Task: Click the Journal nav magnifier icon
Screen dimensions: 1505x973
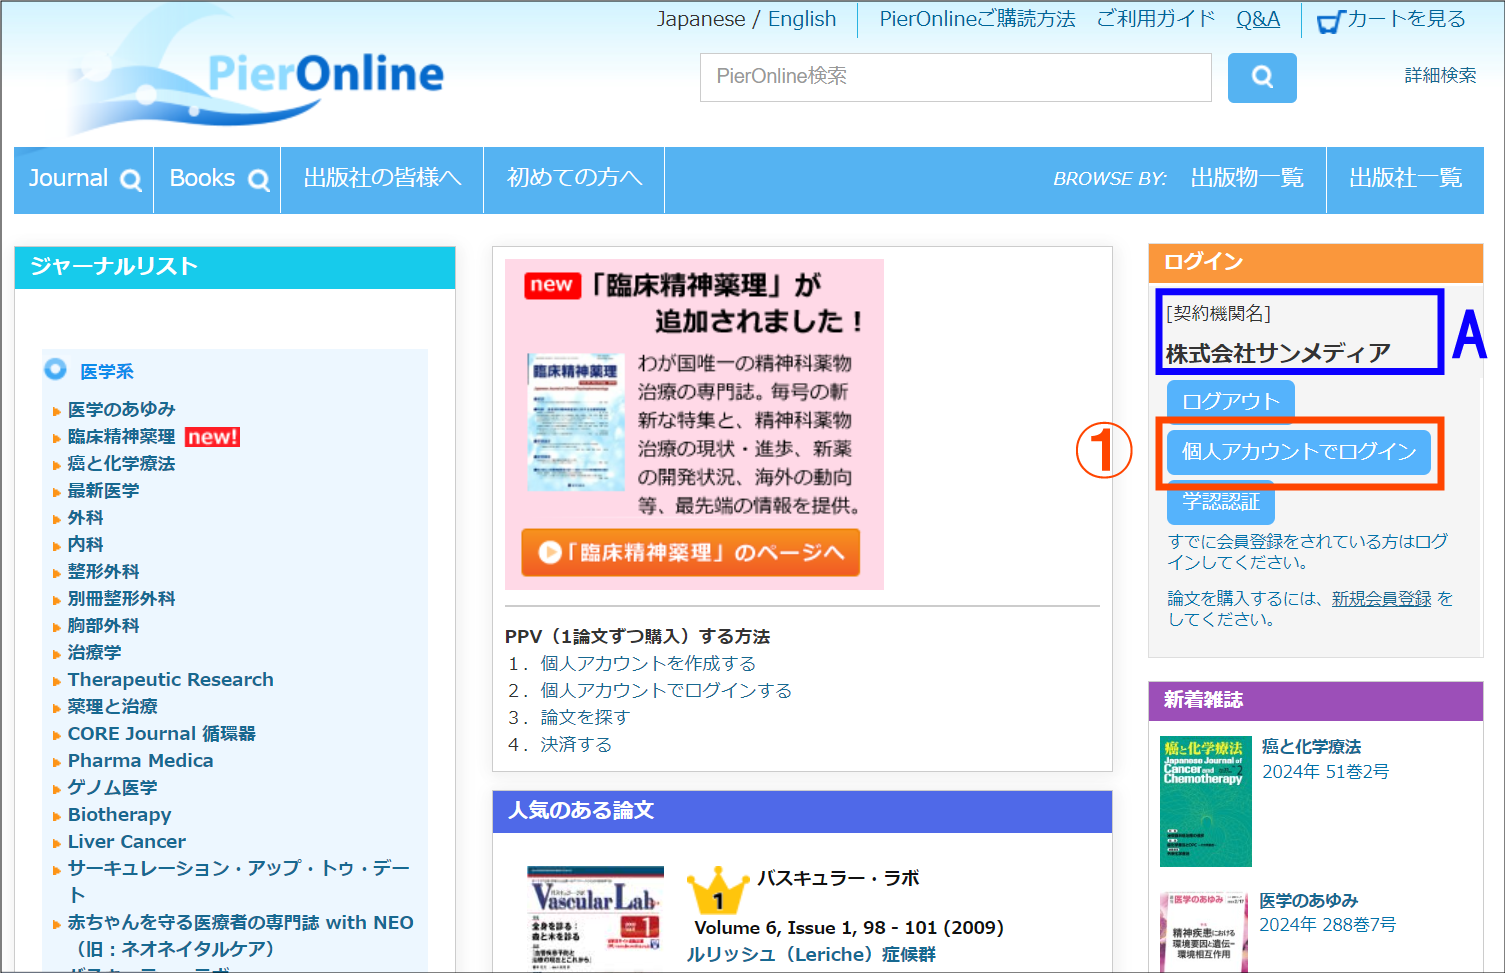Action: click(131, 180)
